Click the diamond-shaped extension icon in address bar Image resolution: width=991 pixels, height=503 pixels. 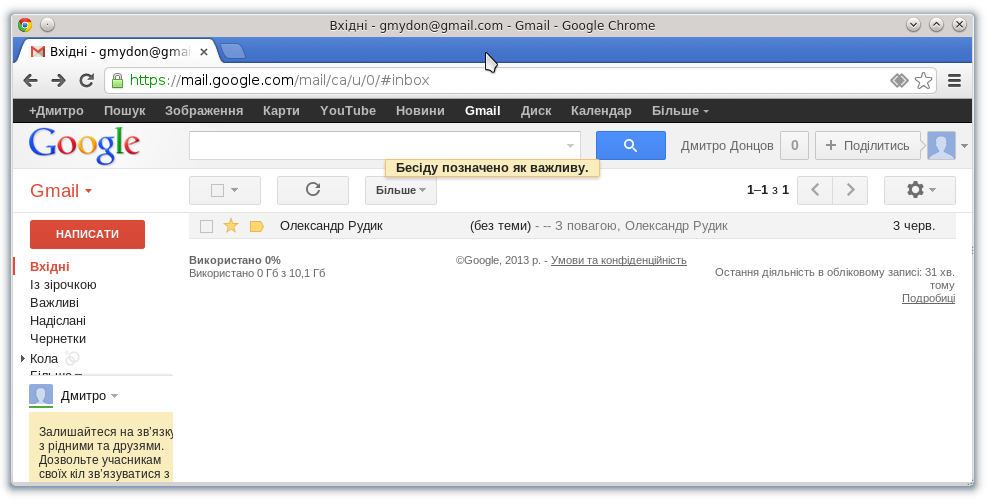(899, 80)
